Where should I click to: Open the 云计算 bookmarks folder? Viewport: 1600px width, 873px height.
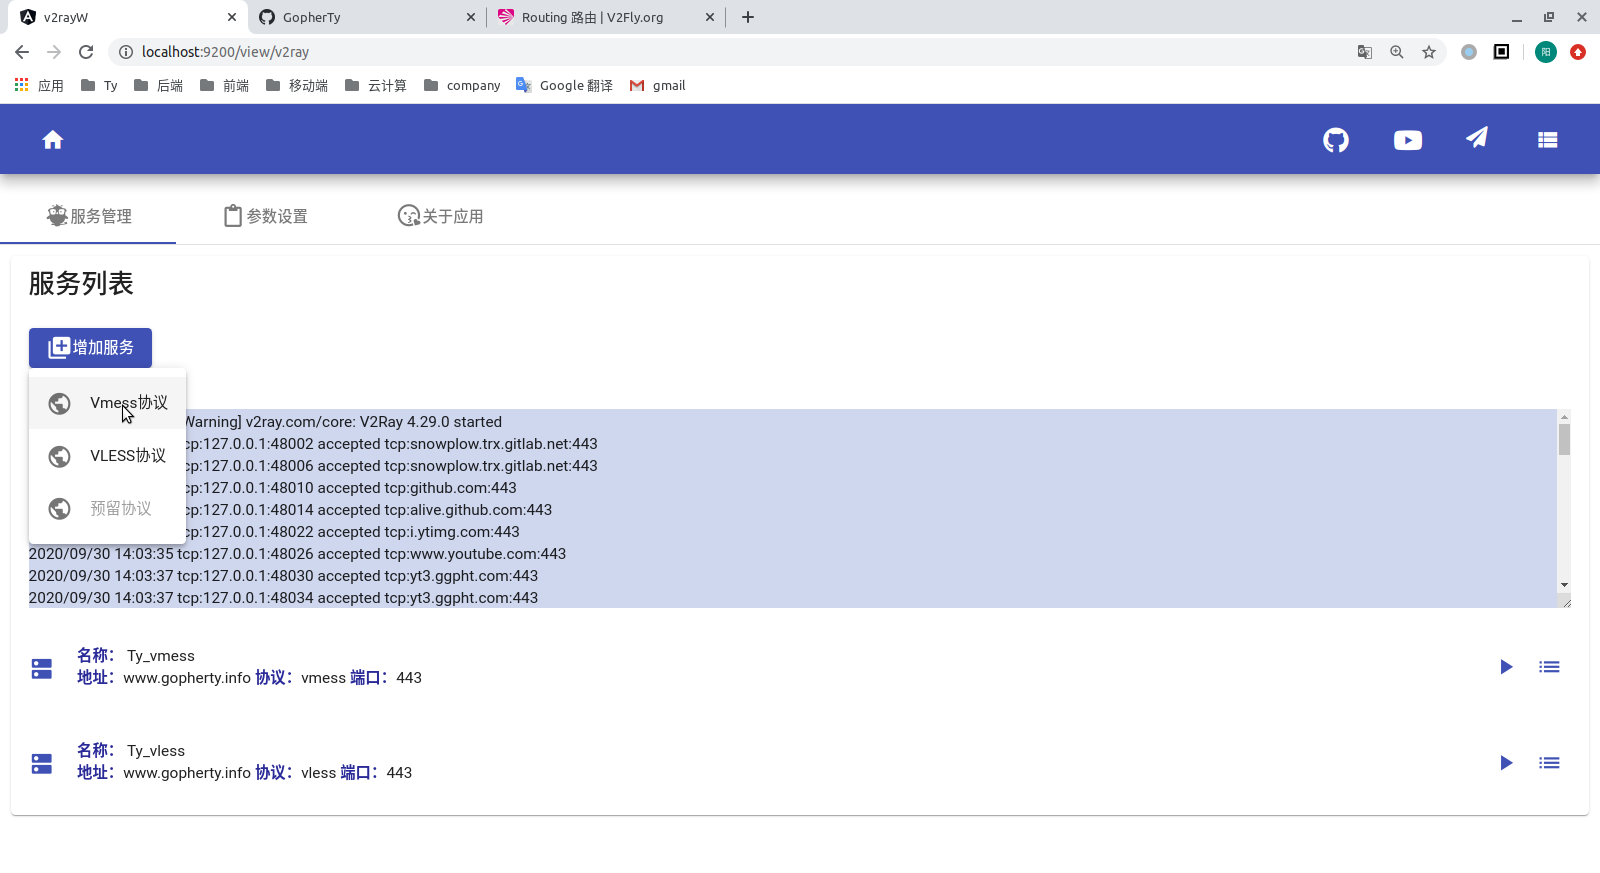[x=376, y=86]
